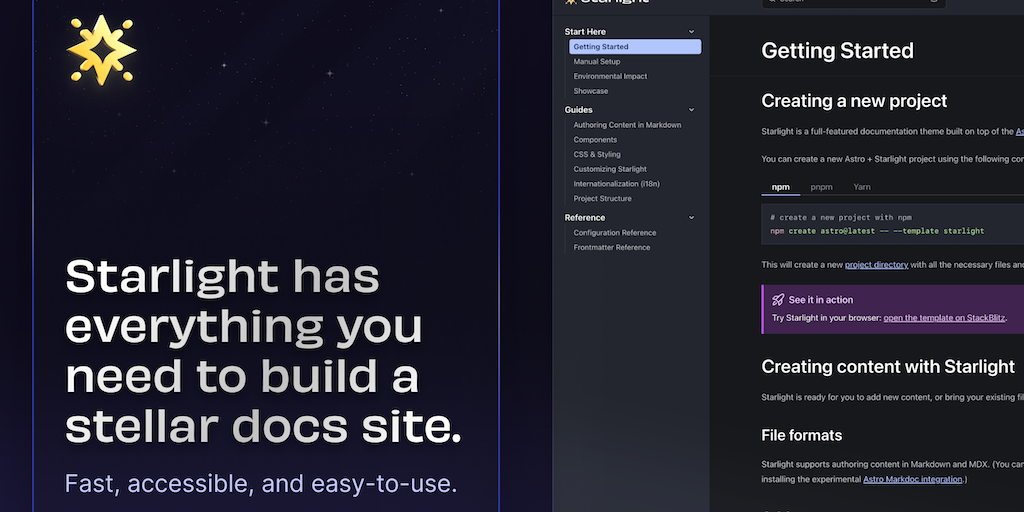Screen dimensions: 1024x512
Task: Collapse the Reference section chevron
Action: (692, 217)
